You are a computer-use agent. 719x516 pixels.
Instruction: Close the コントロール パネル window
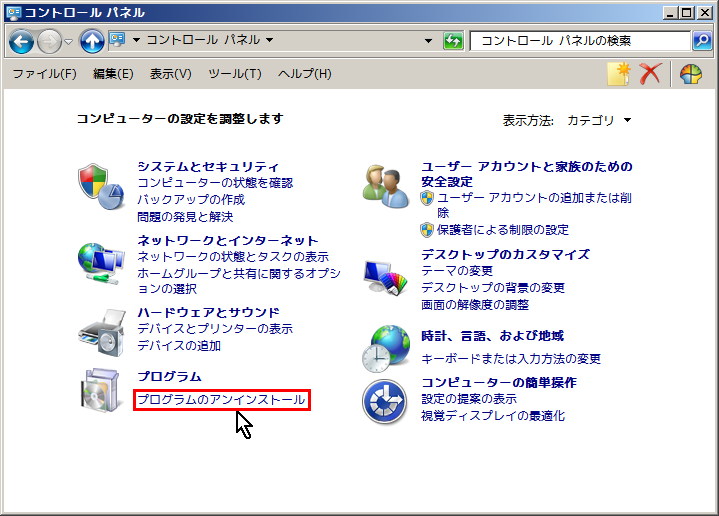tap(705, 12)
